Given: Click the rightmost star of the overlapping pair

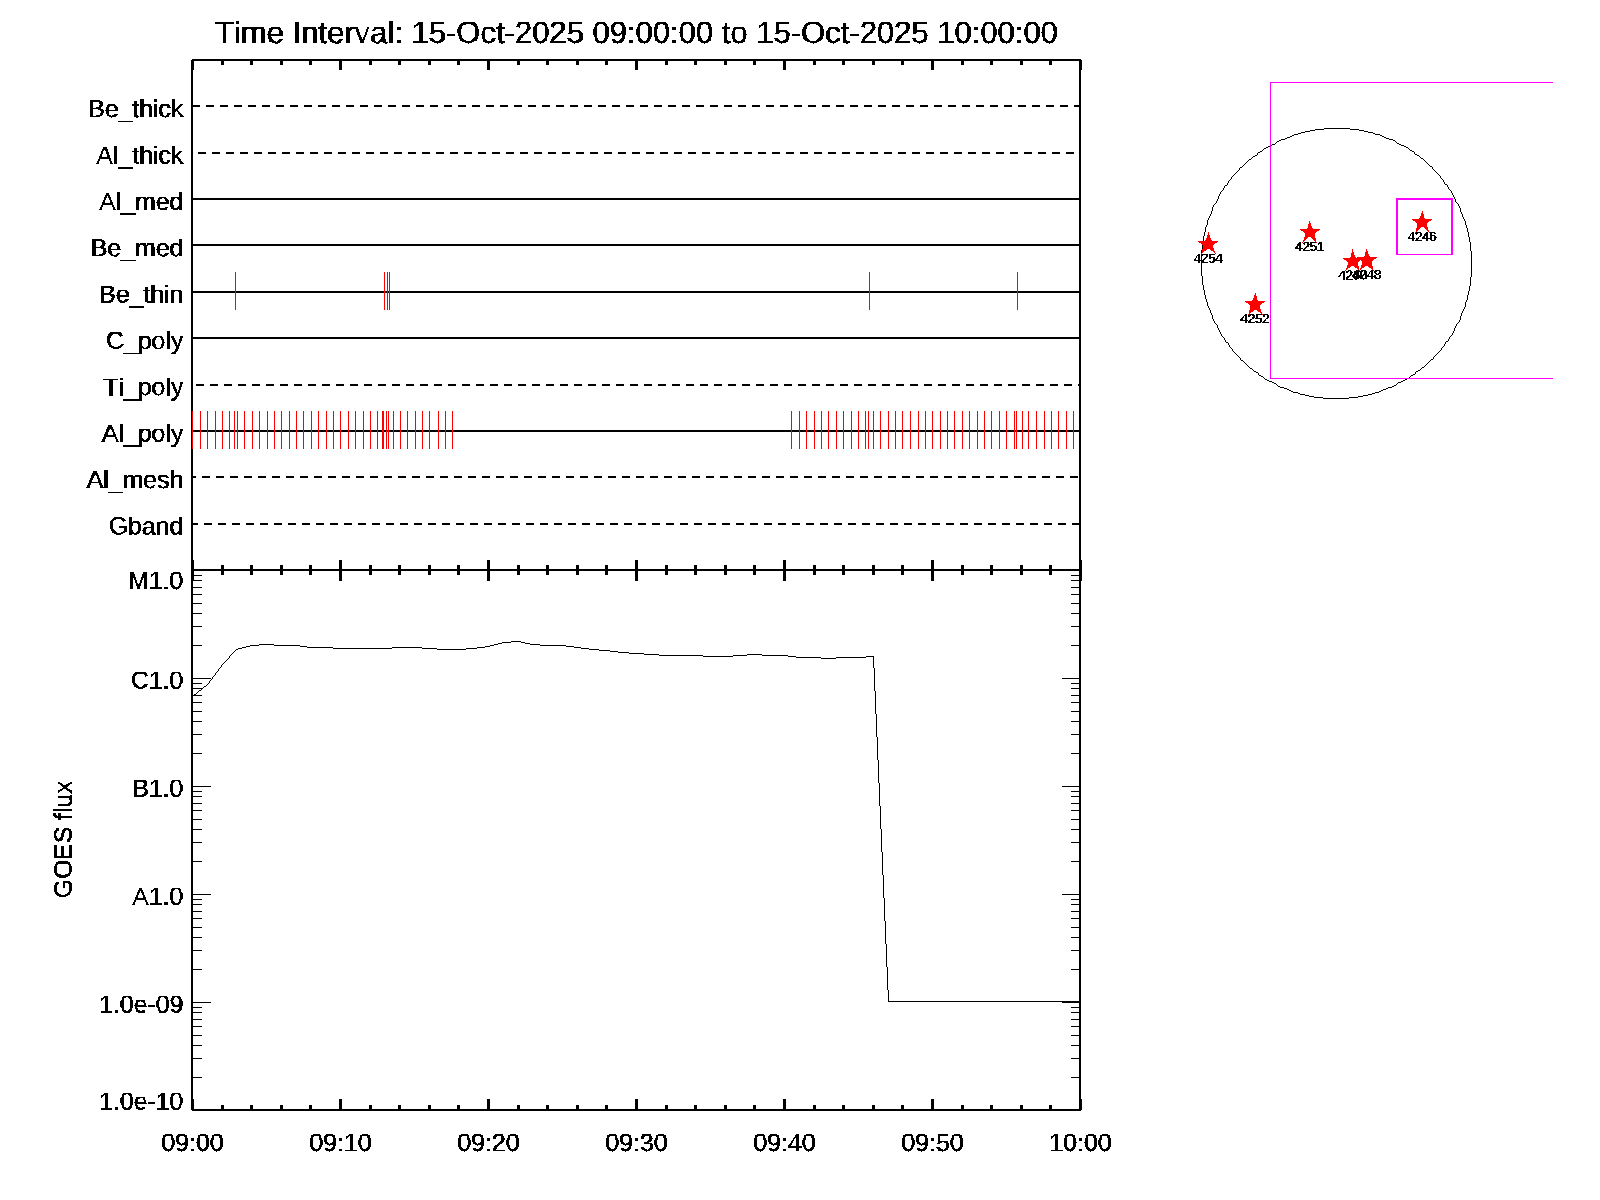Looking at the screenshot, I should pos(1368,261).
